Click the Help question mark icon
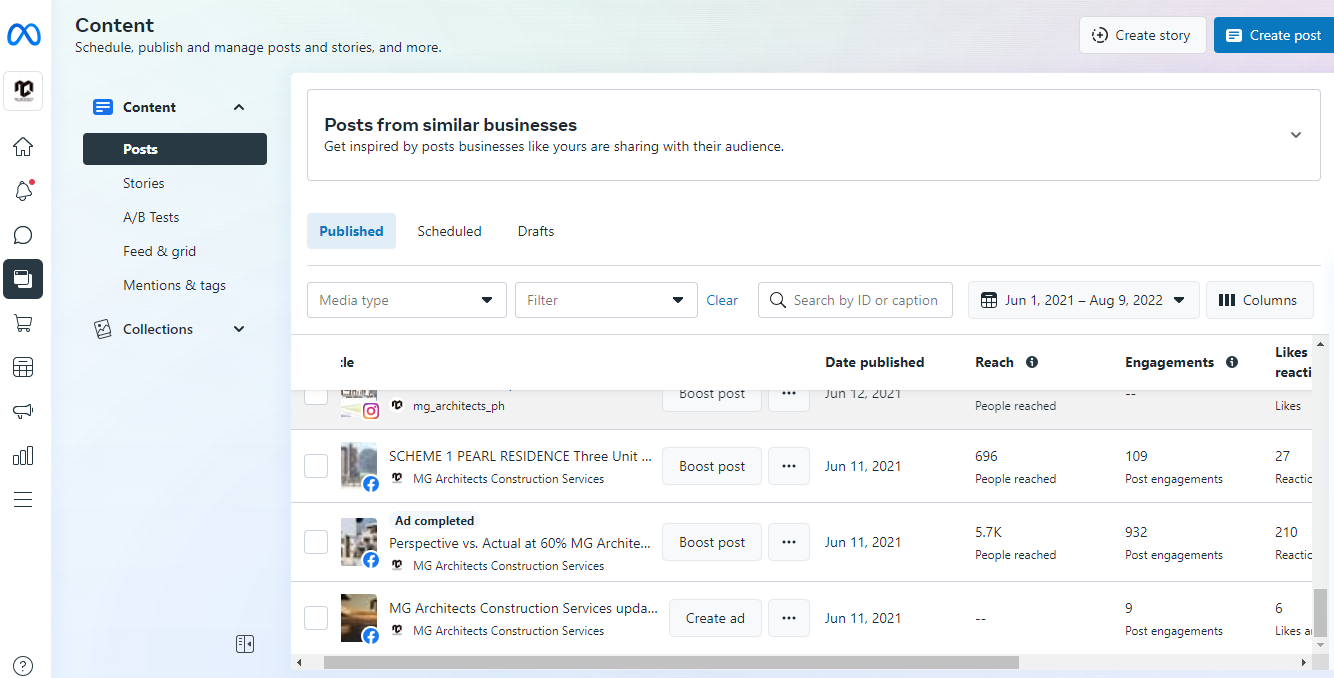This screenshot has height=678, width=1334. coord(23,666)
